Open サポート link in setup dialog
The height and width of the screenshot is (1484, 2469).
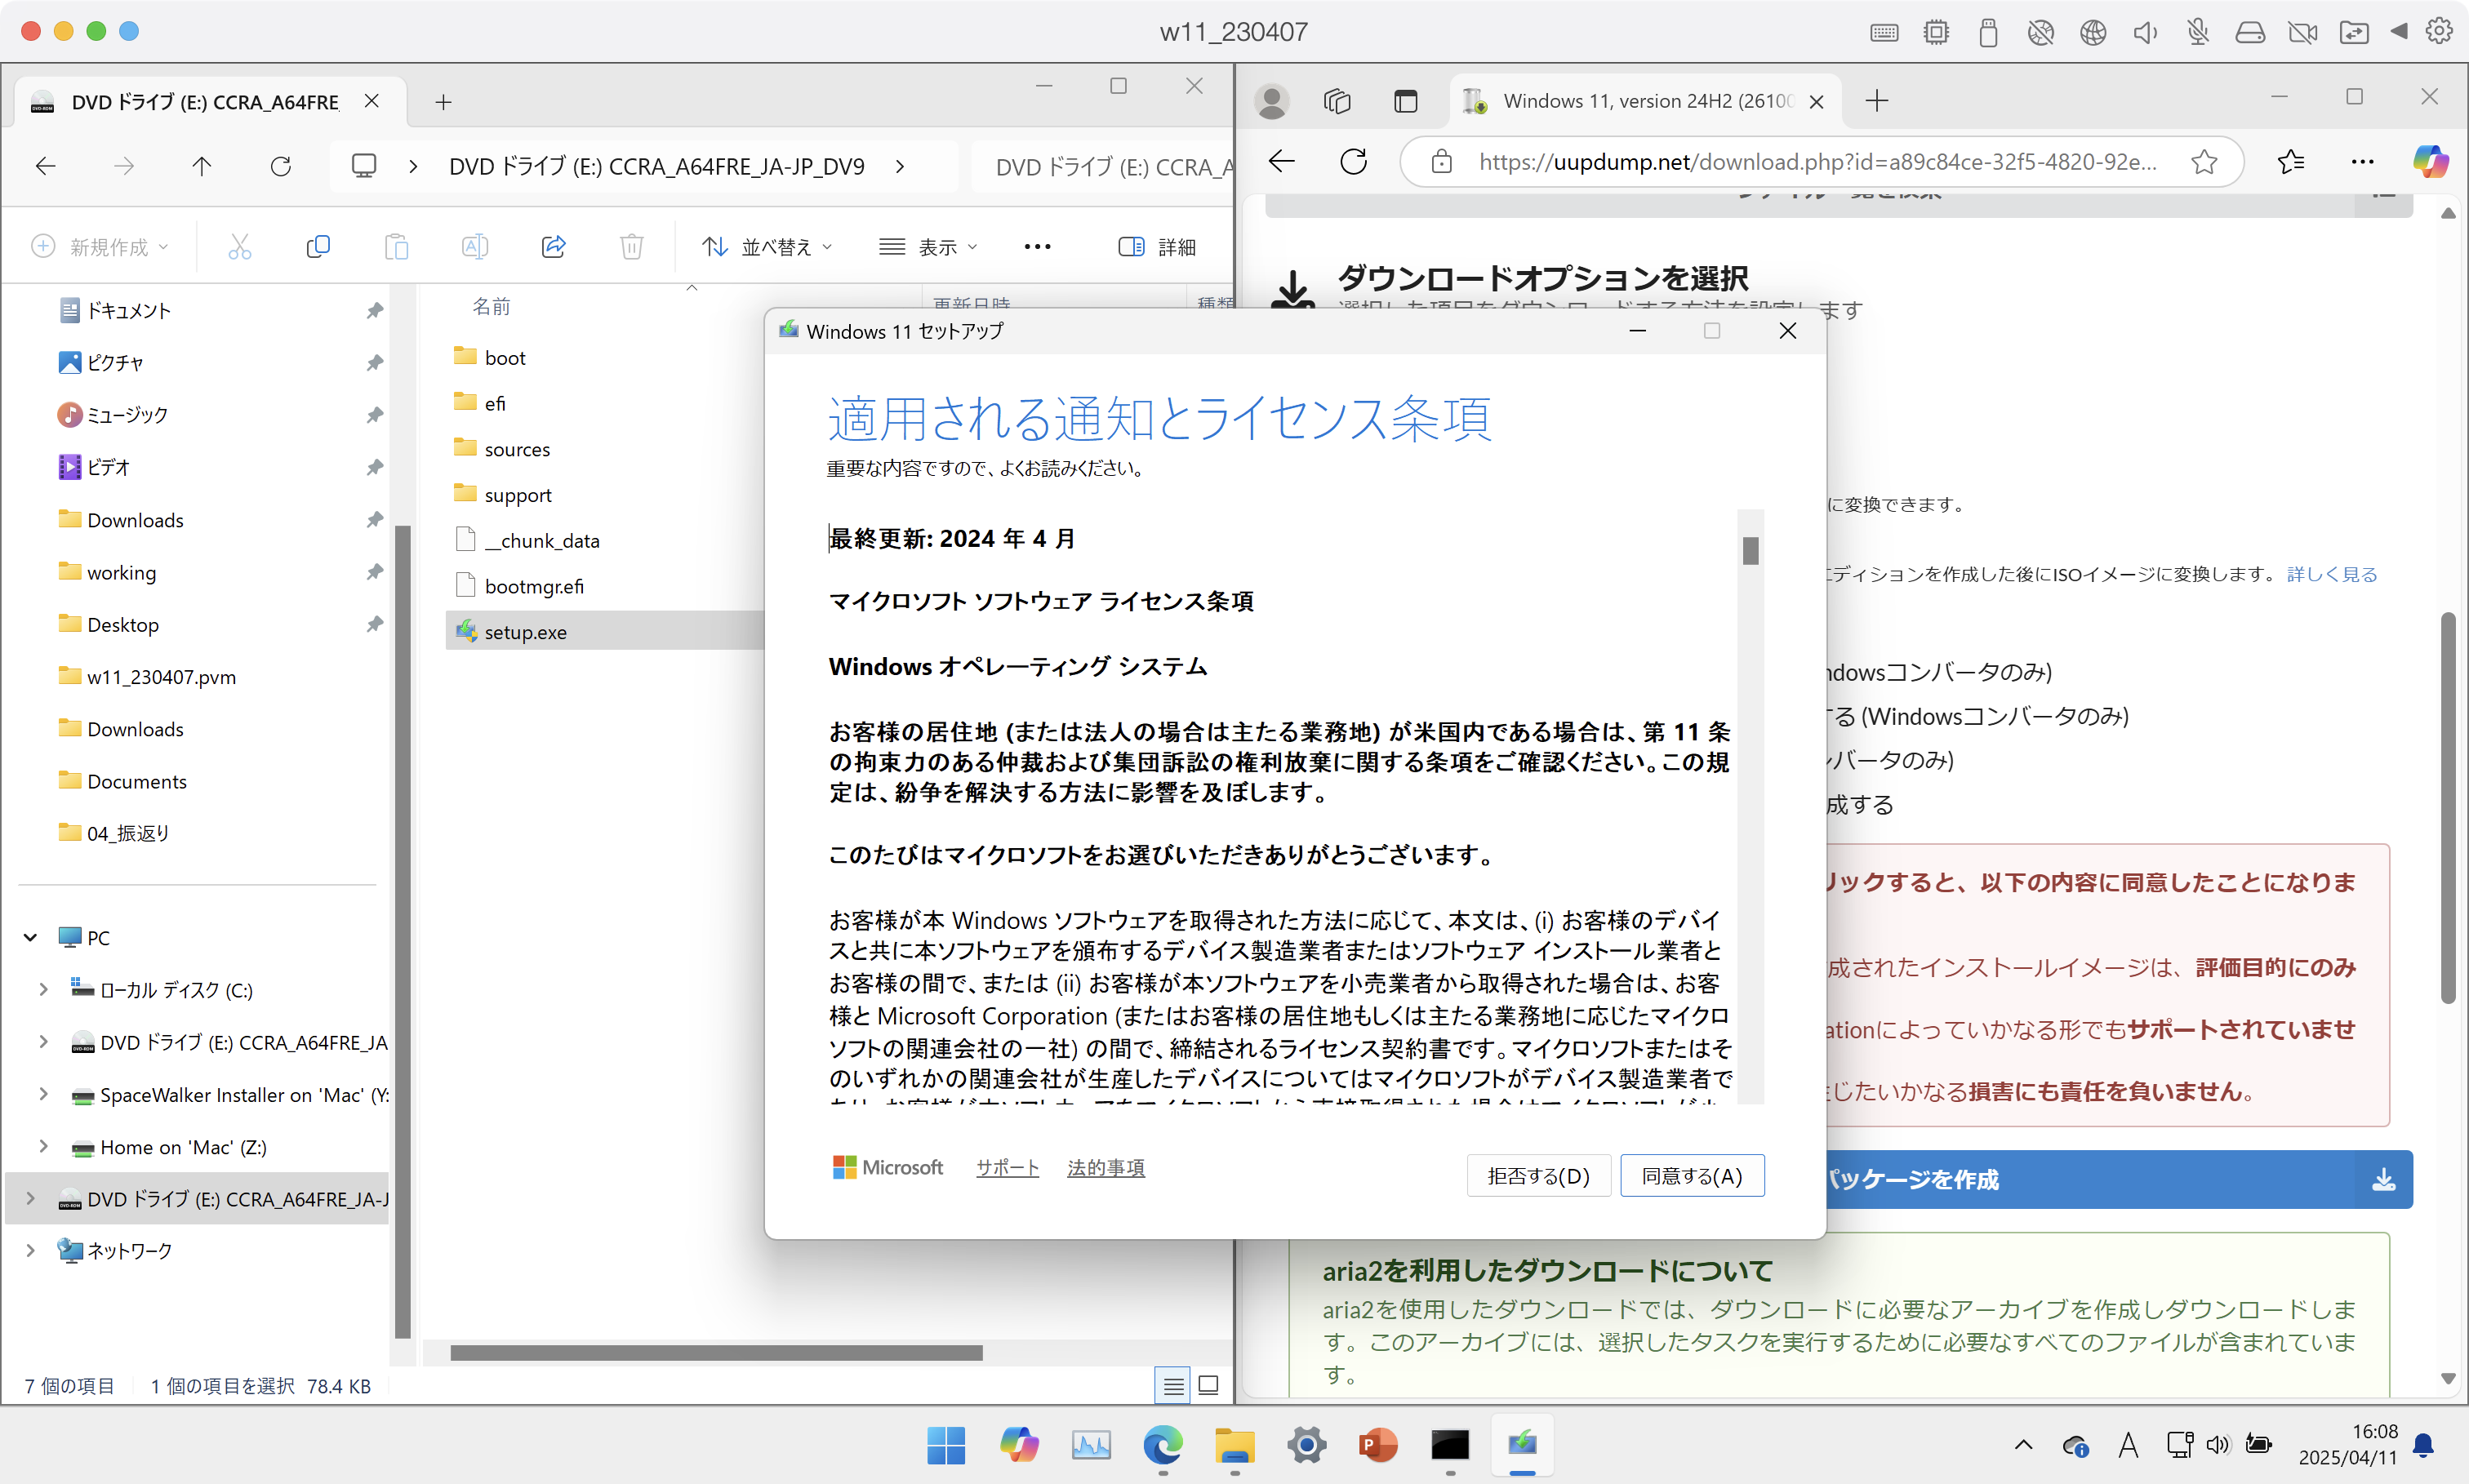1008,1168
